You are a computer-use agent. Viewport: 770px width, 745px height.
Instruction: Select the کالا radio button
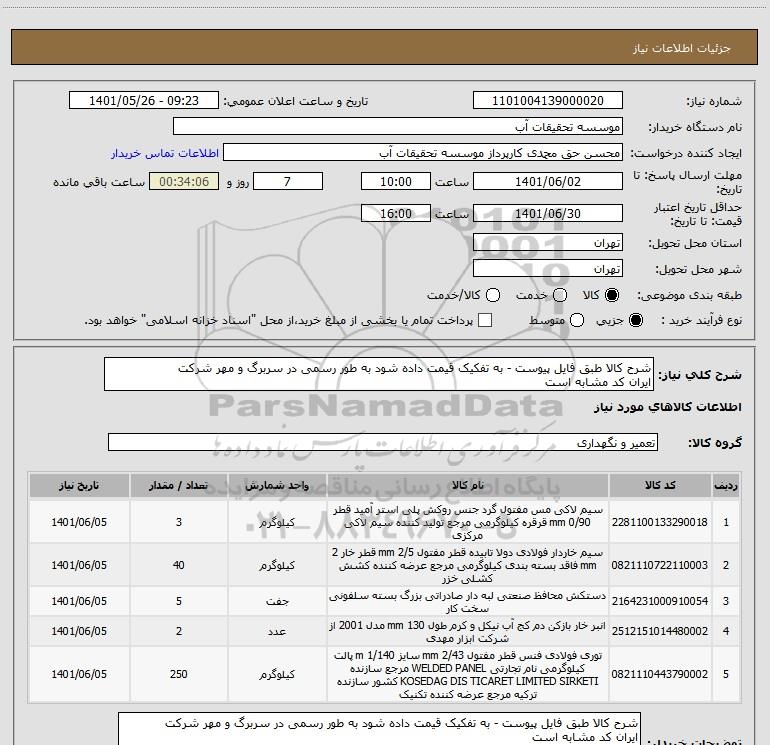pyautogui.click(x=612, y=295)
